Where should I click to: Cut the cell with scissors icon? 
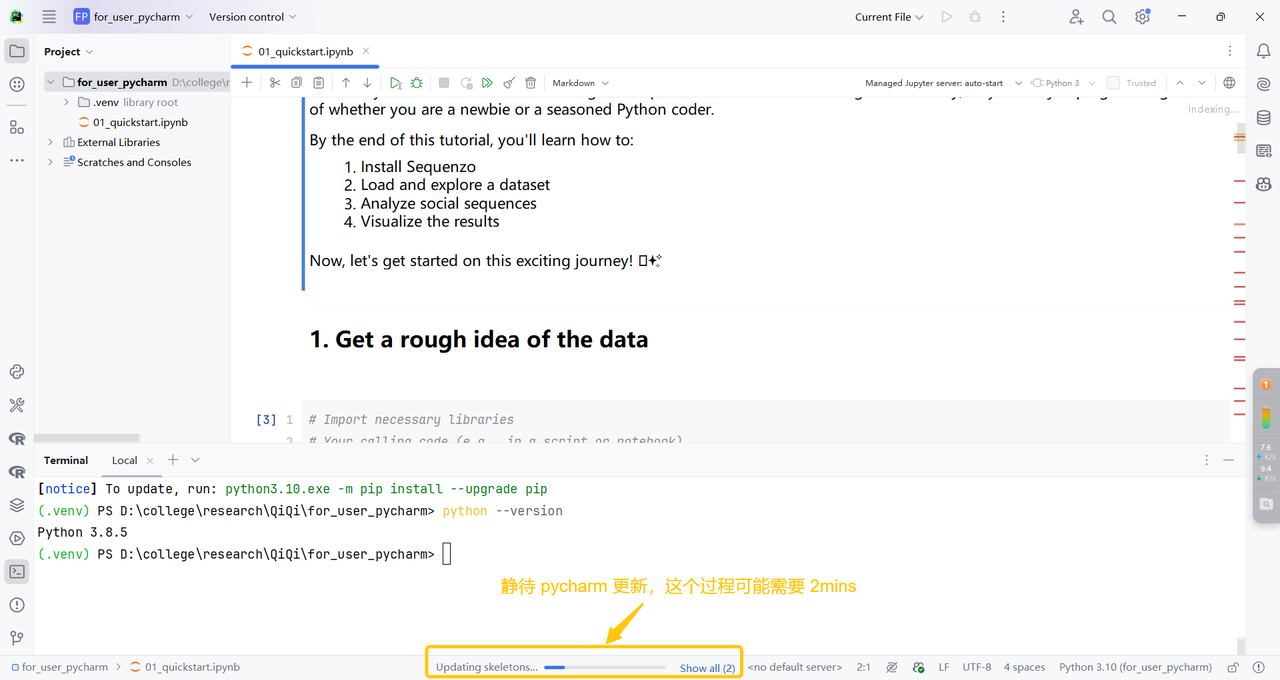[x=275, y=83]
